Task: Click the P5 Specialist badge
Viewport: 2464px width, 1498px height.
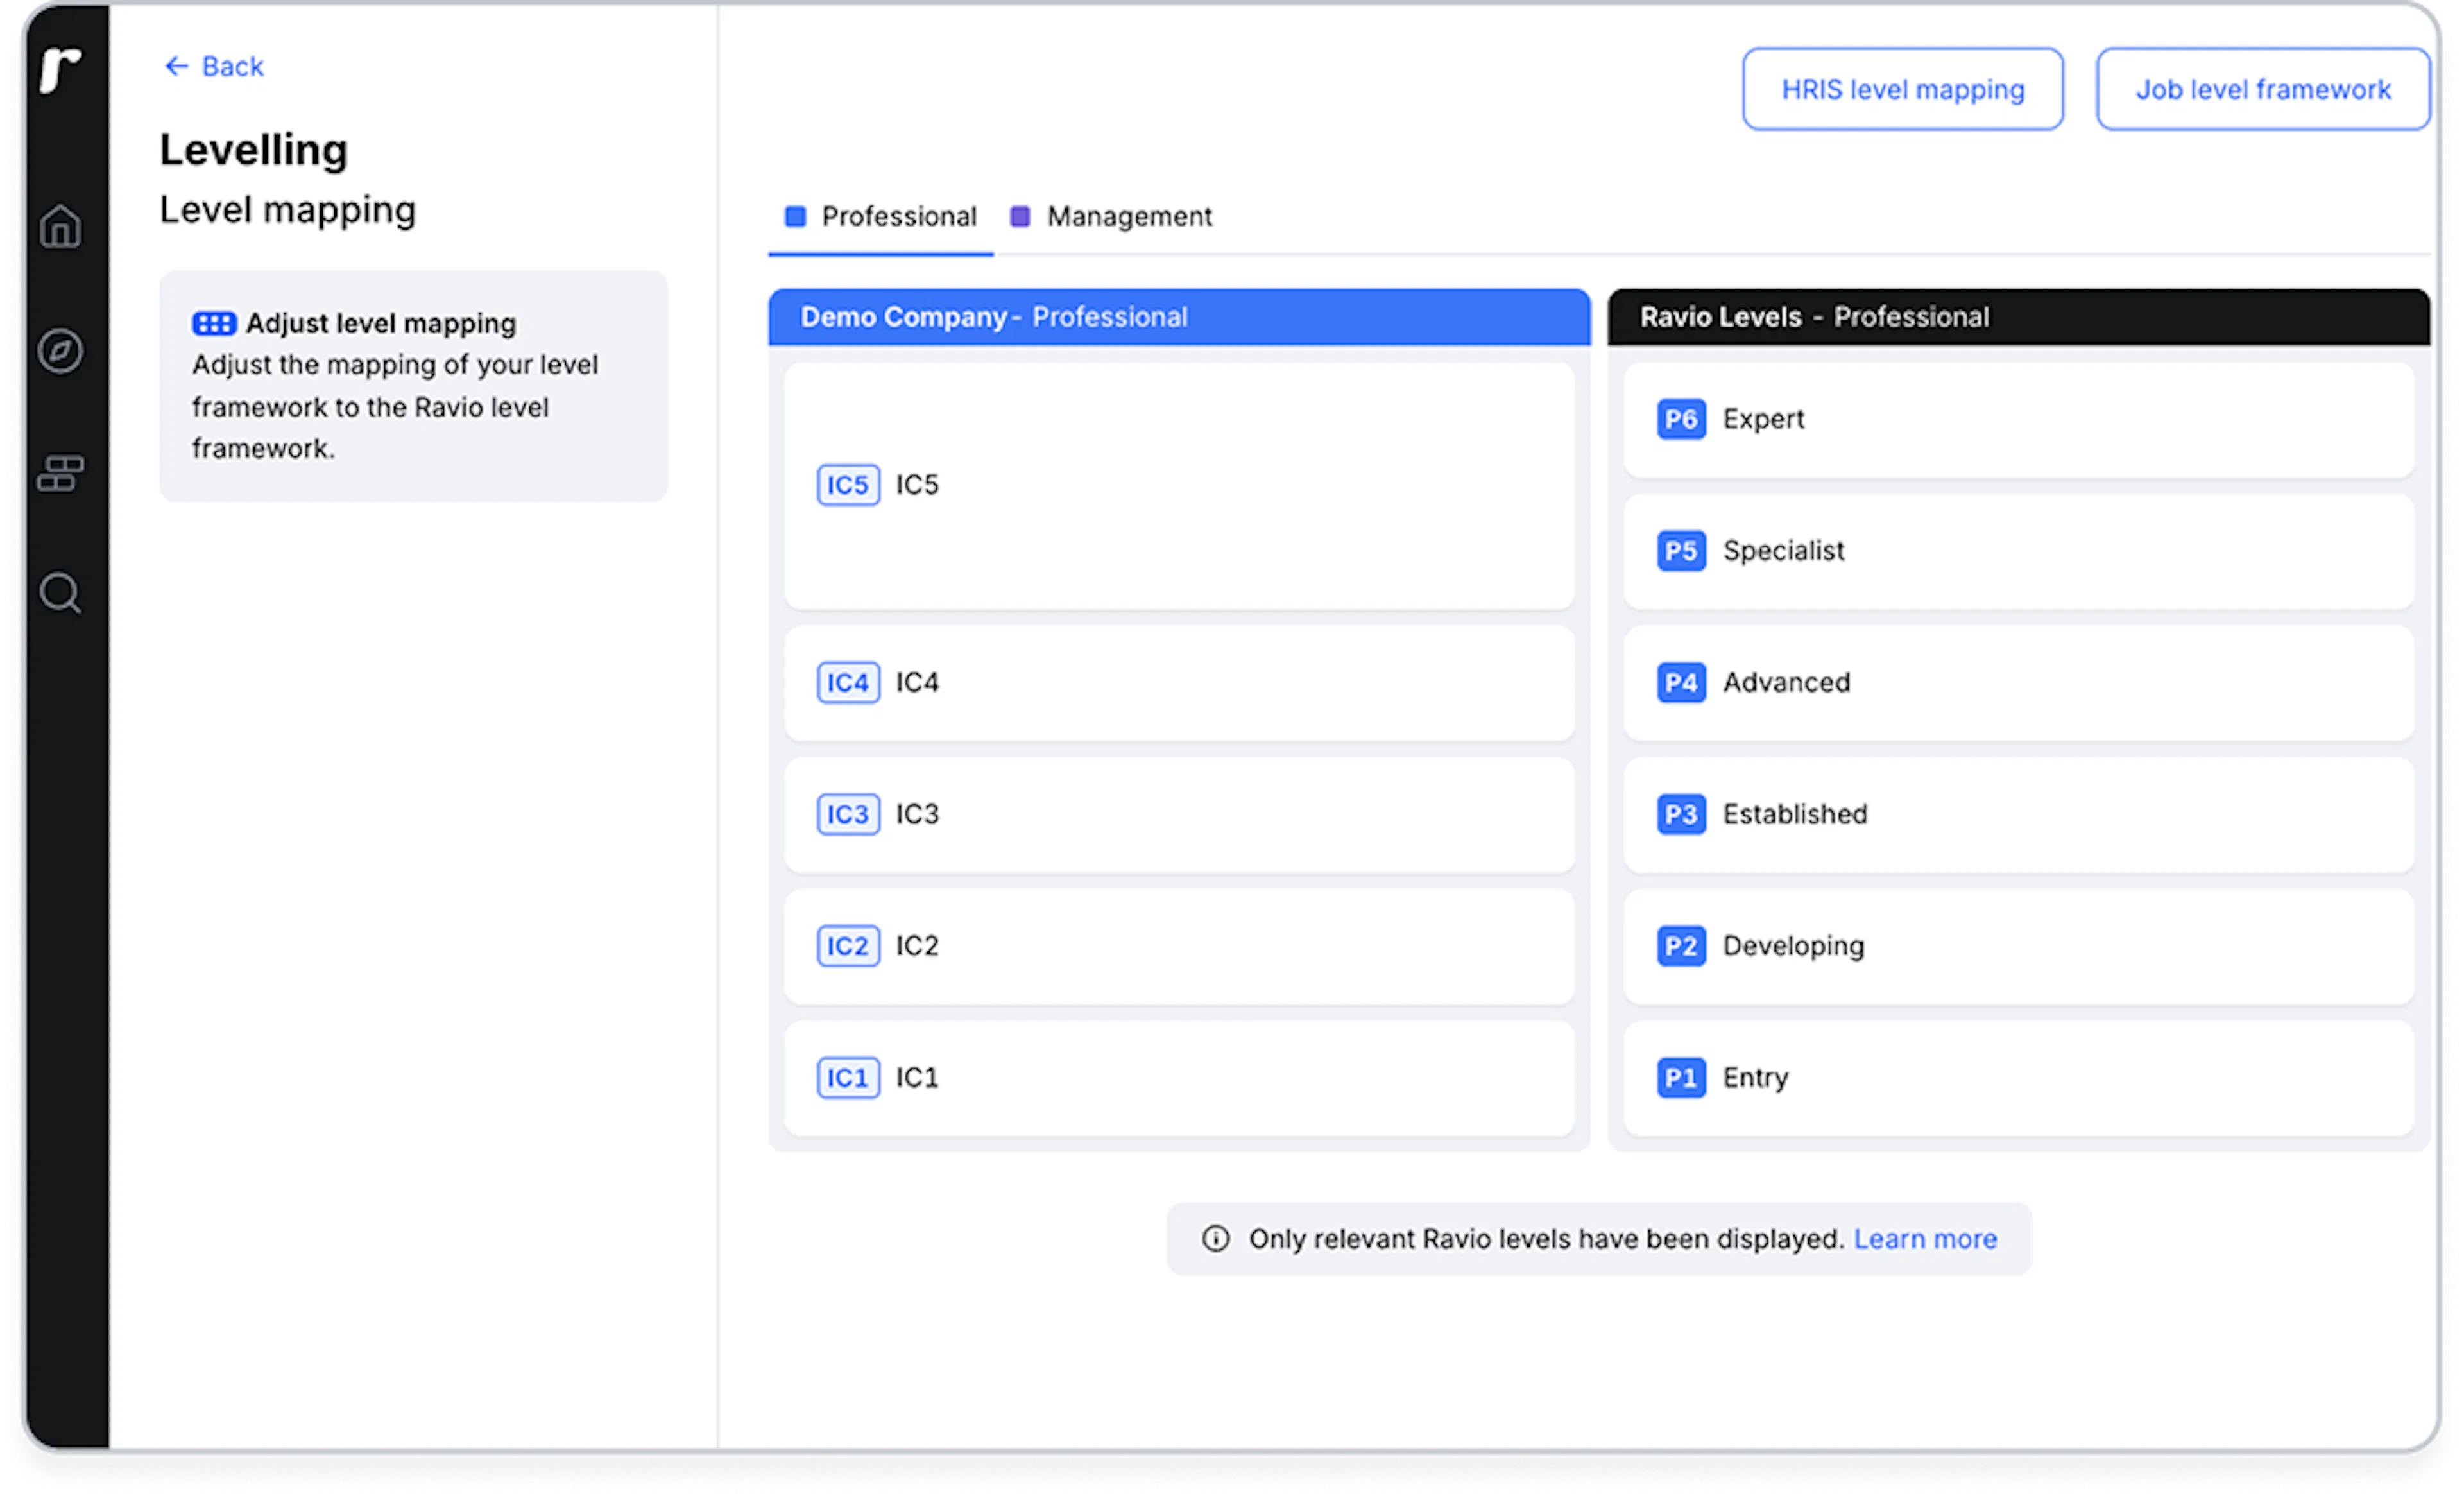Action: click(1681, 551)
